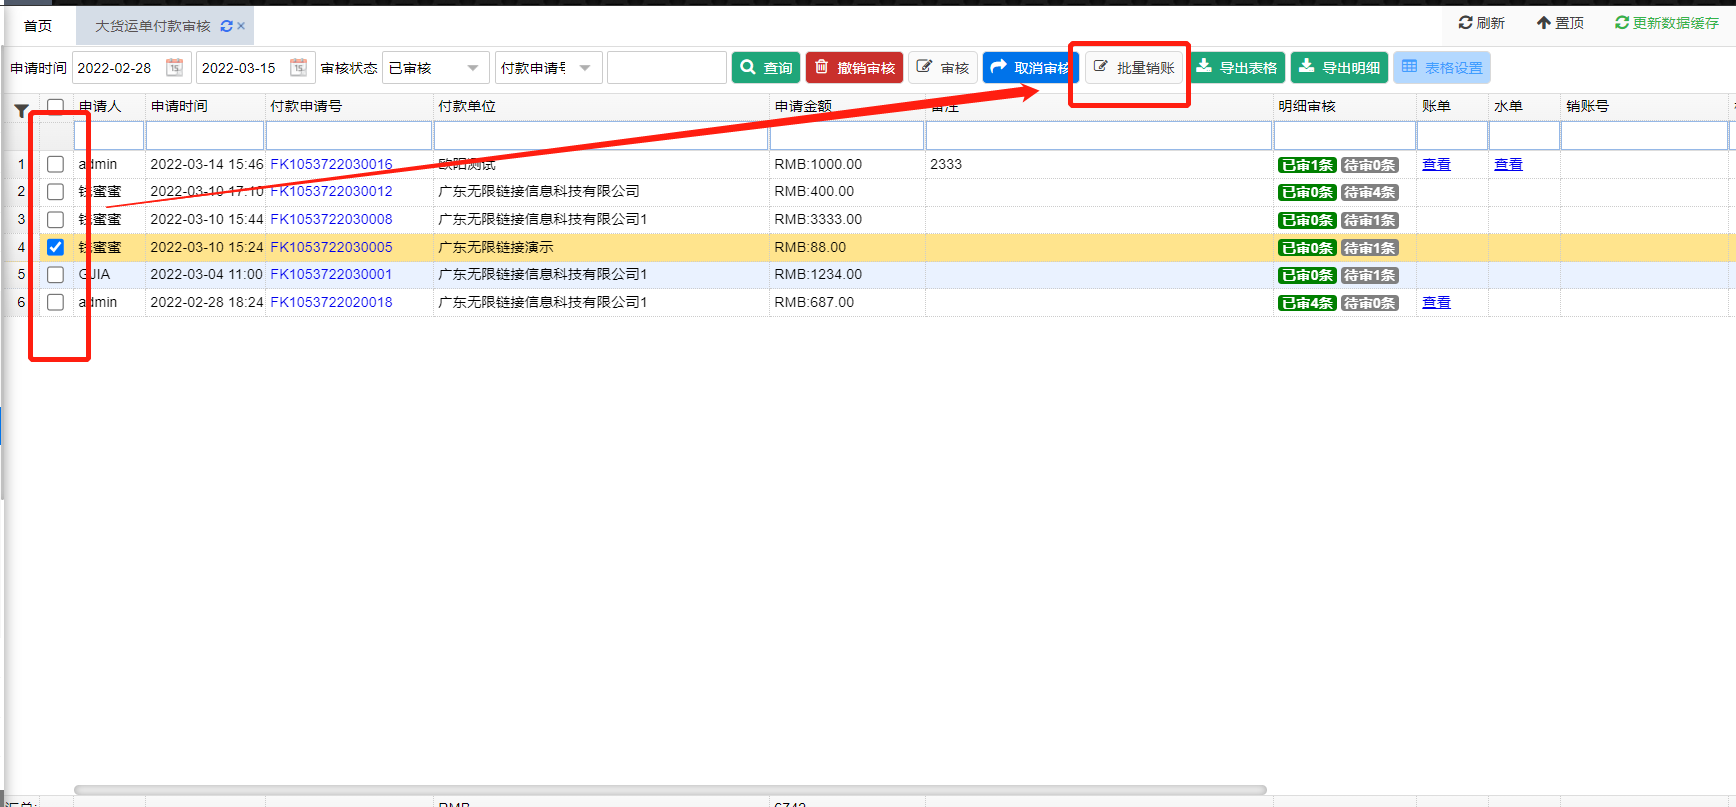The image size is (1736, 807).
Task: Click the start date calendar icon
Action: [174, 67]
